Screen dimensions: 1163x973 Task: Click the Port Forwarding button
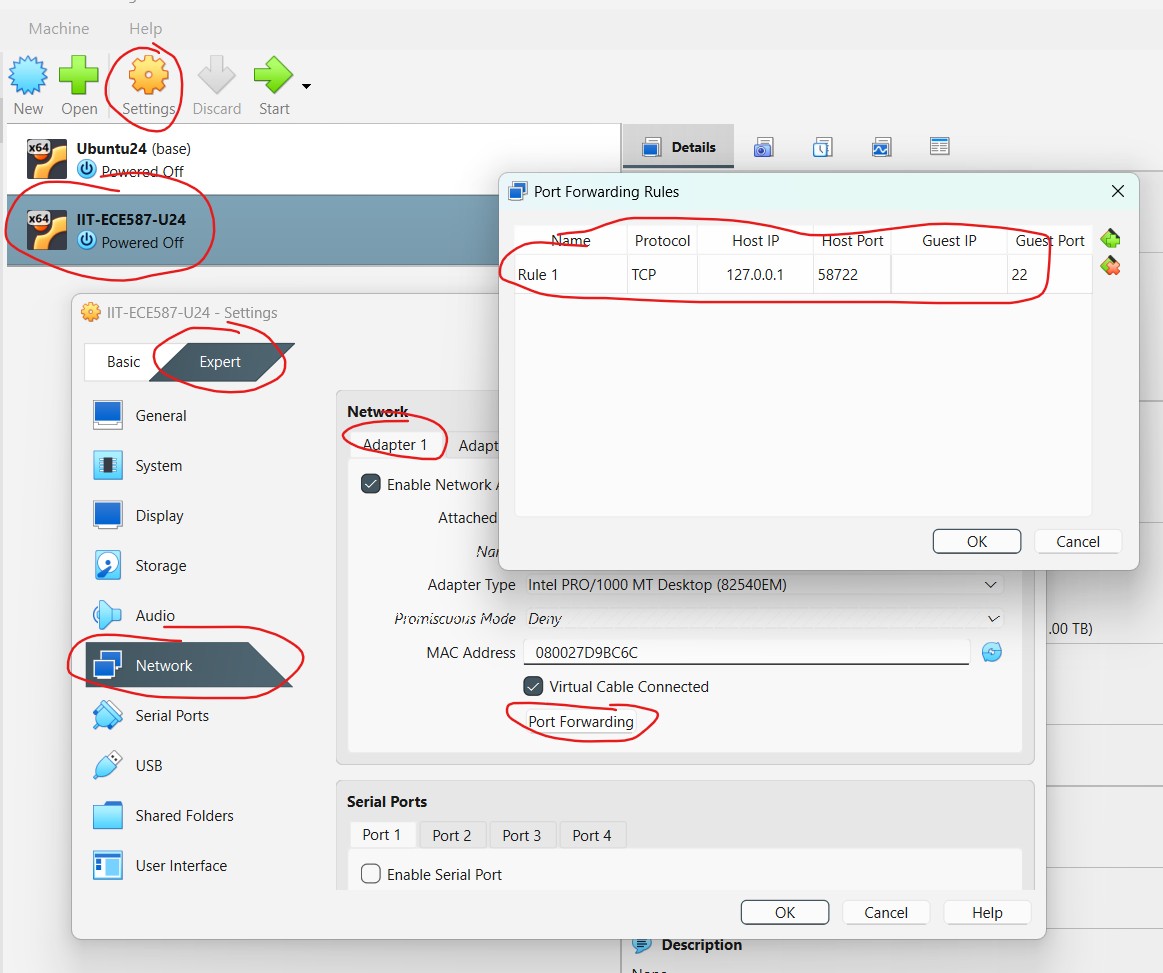pos(581,722)
